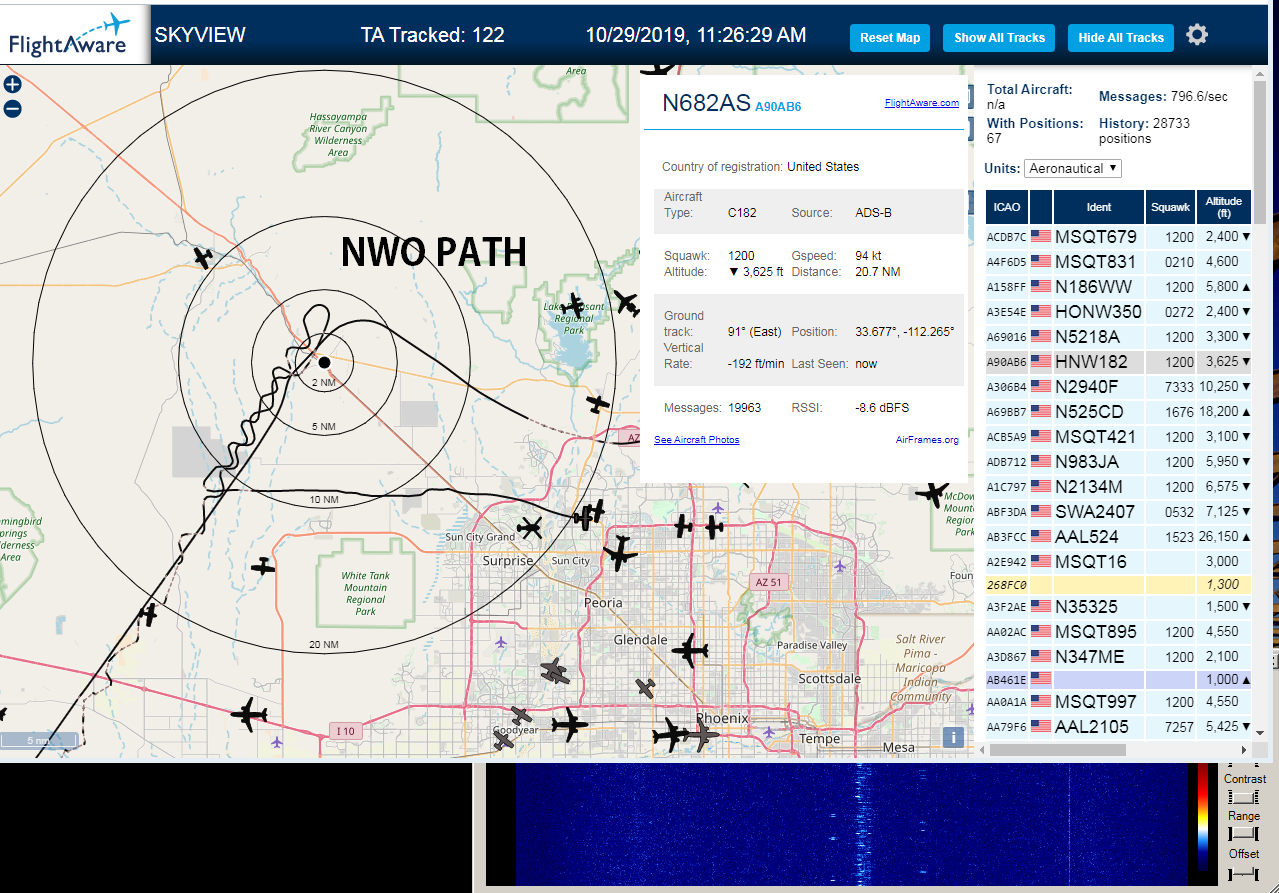Click right arrow of table horizontal scrollbar
1279x893 pixels.
click(1245, 750)
